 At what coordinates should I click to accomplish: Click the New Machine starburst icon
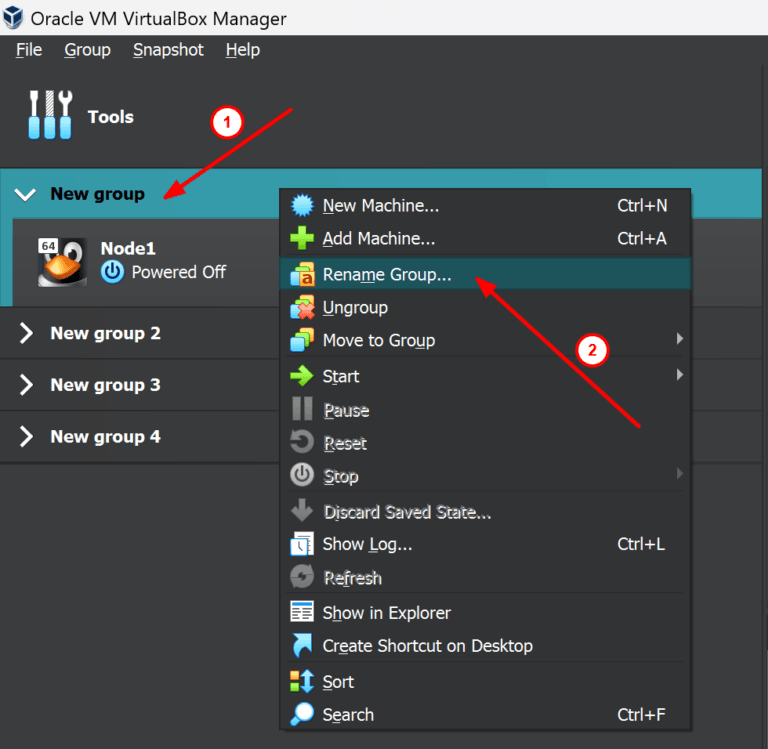[x=302, y=206]
